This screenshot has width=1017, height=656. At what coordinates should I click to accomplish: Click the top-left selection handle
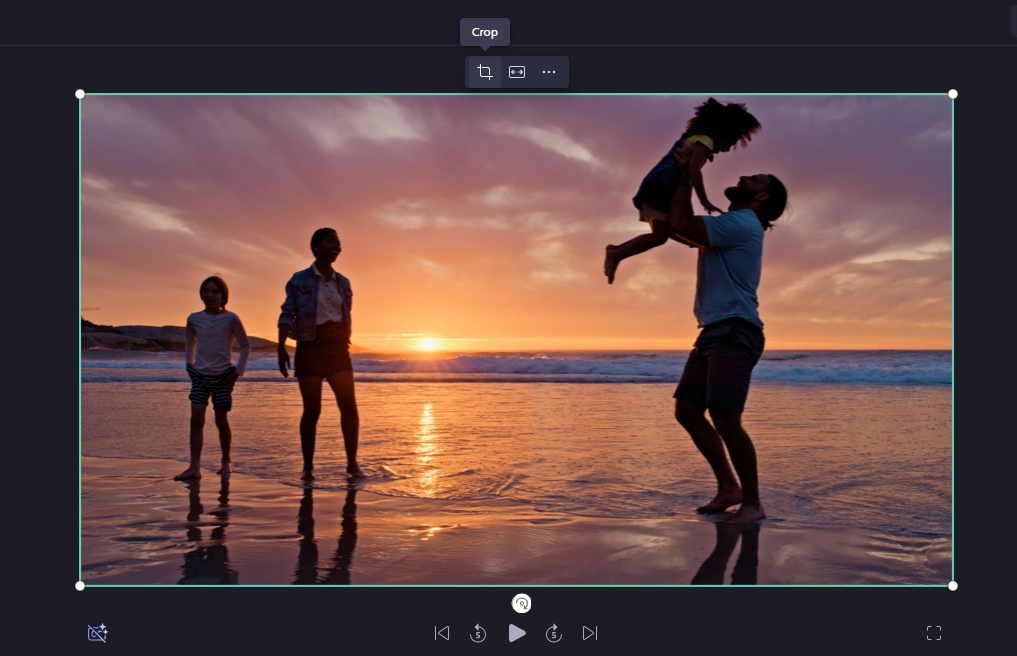(x=79, y=93)
